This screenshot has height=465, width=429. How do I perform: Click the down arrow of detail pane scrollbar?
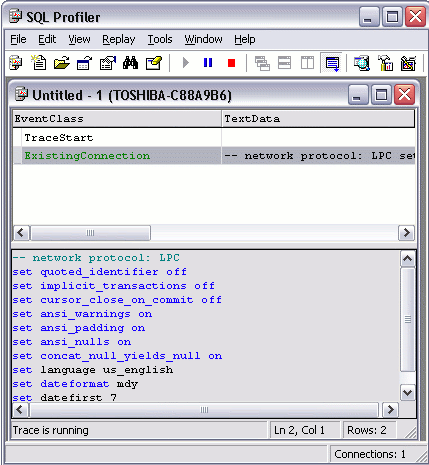[408, 393]
